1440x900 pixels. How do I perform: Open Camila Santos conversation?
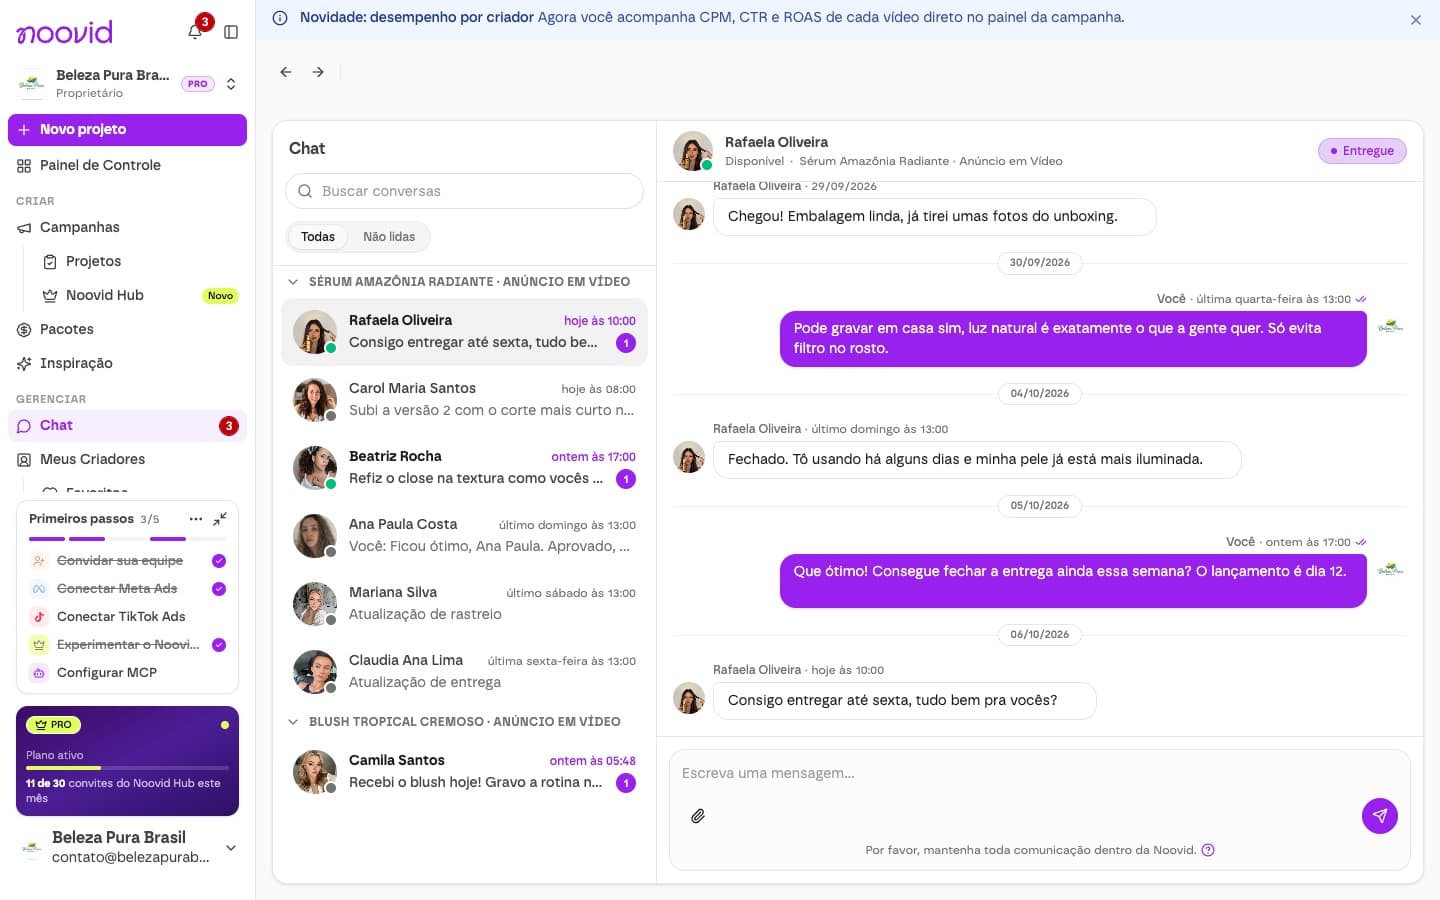click(x=464, y=772)
